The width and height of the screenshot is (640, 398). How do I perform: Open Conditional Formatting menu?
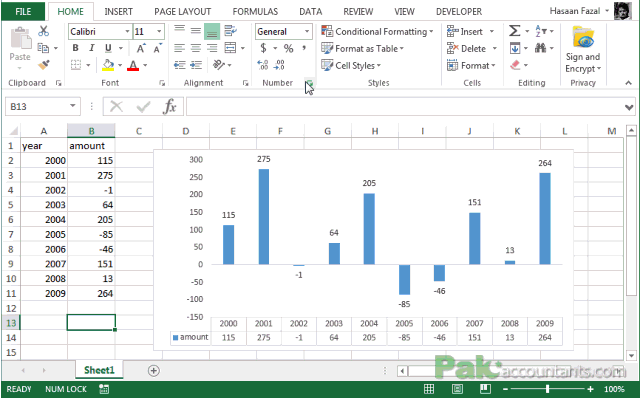click(377, 31)
